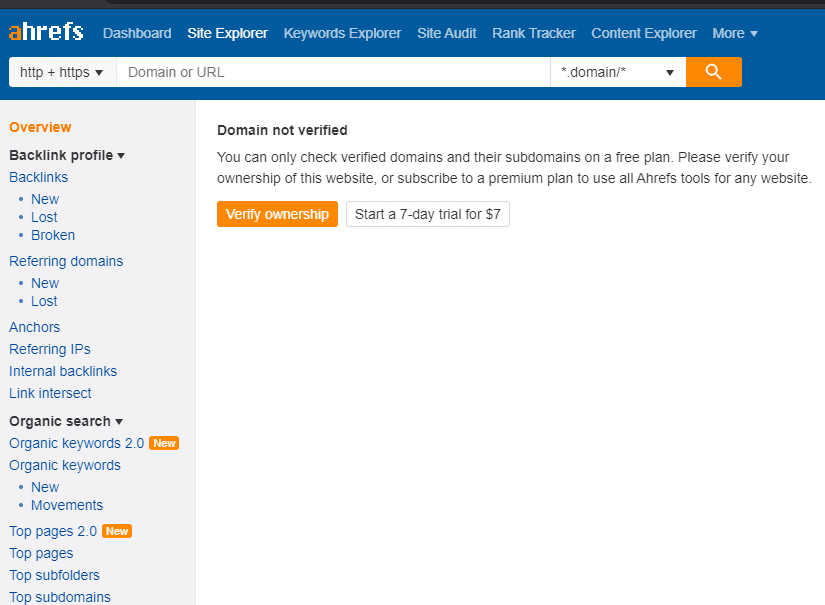825x605 pixels.
Task: Collapse the Backlink profile section
Action: click(x=67, y=155)
